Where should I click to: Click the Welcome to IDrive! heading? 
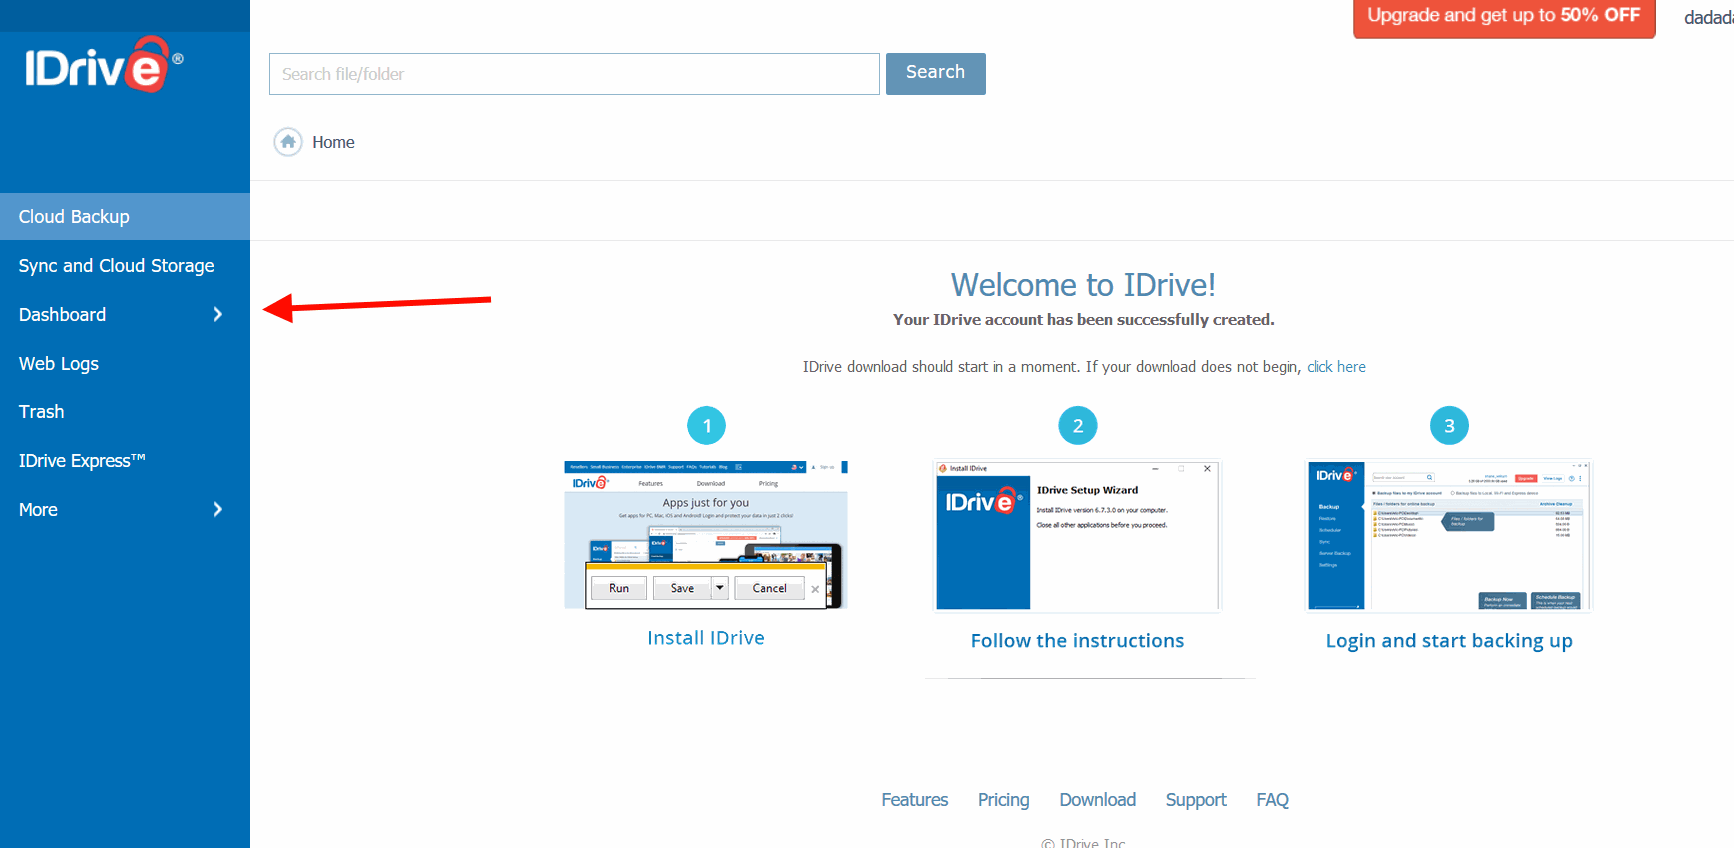pyautogui.click(x=1083, y=285)
